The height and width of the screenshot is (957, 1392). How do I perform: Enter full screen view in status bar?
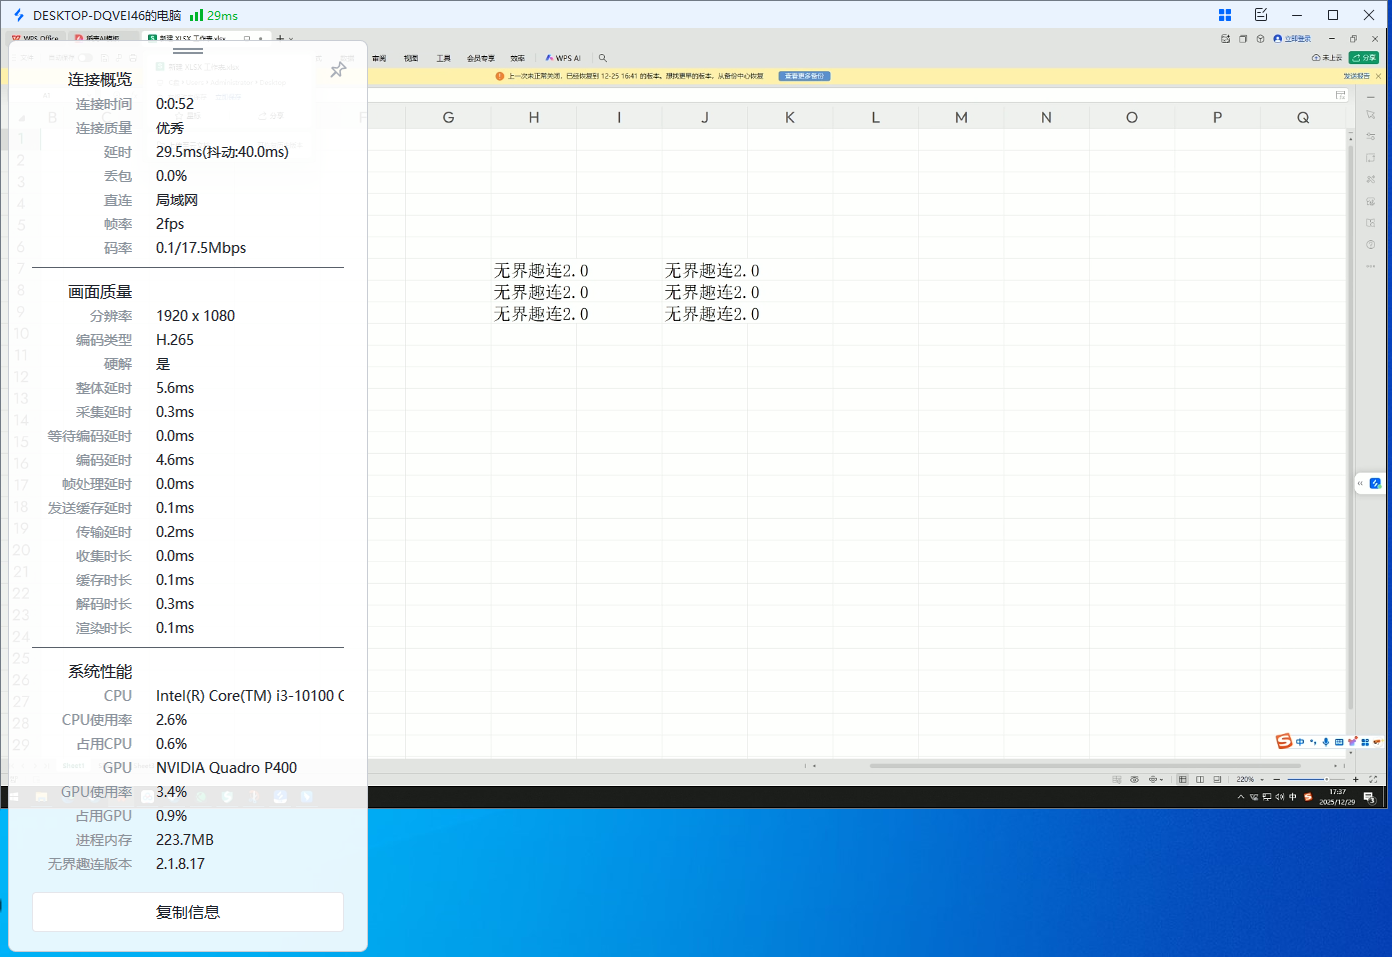pos(1373,779)
